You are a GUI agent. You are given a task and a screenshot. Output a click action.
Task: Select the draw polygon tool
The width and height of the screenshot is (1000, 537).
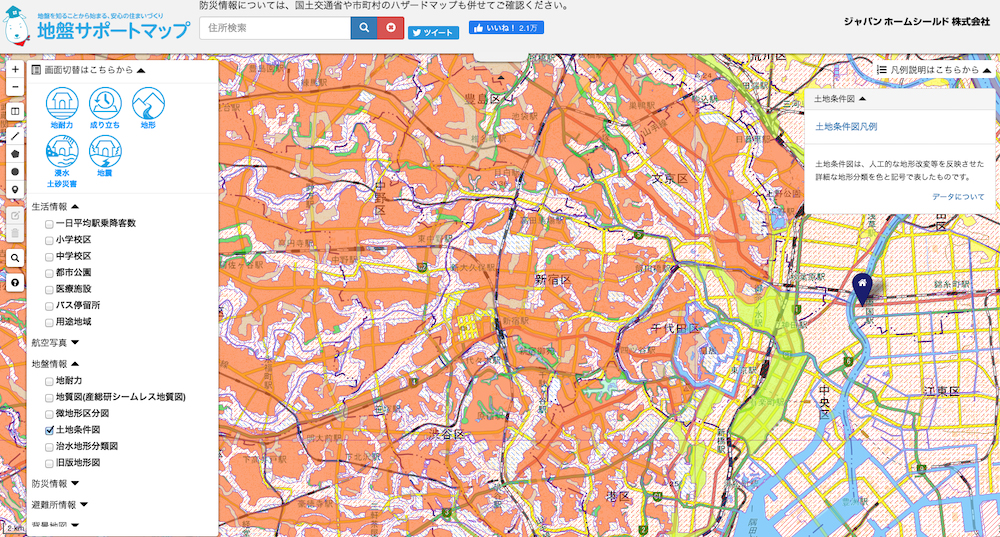point(15,154)
